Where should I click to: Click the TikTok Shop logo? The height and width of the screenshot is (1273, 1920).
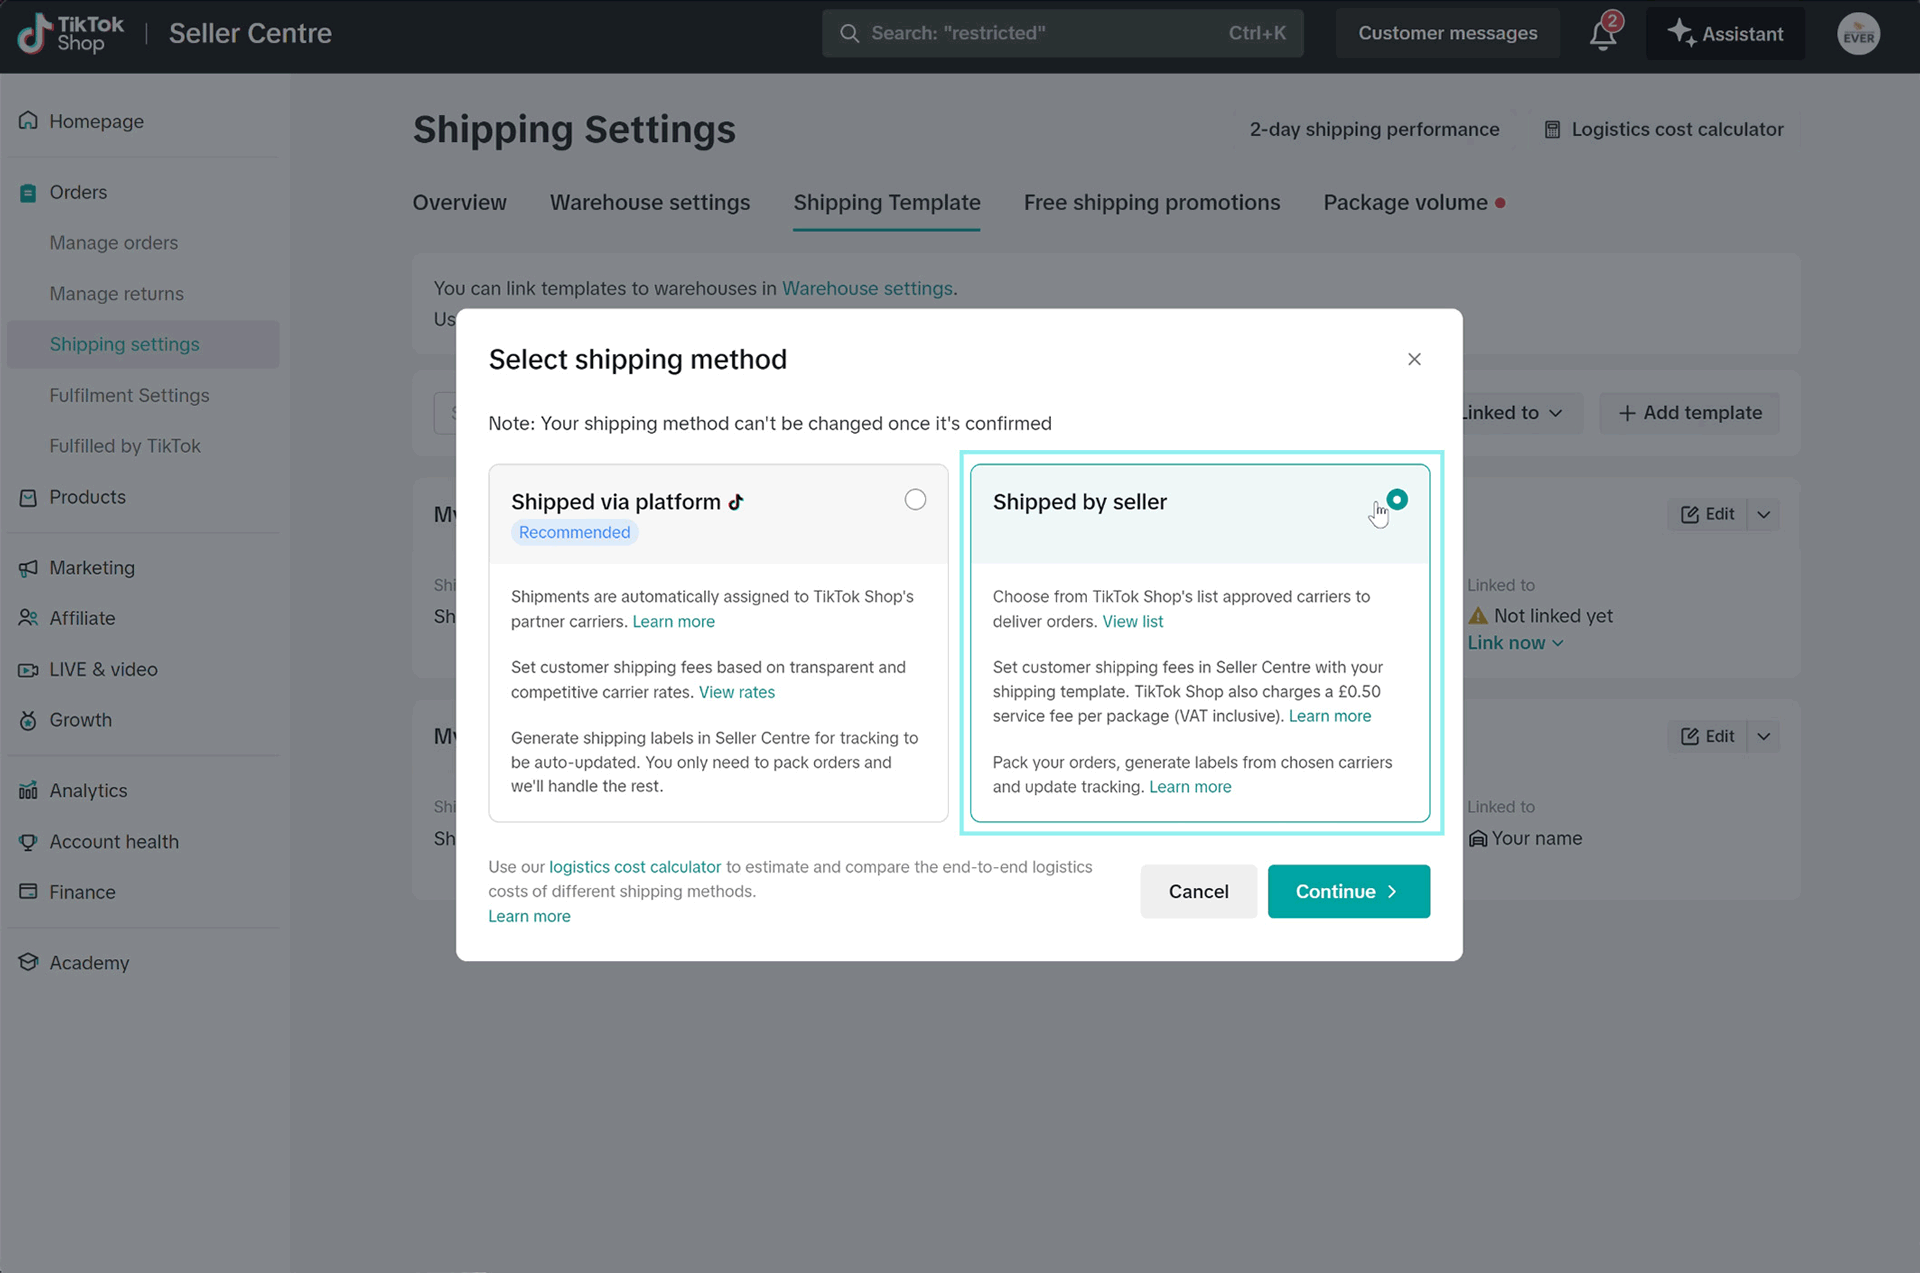click(x=70, y=34)
